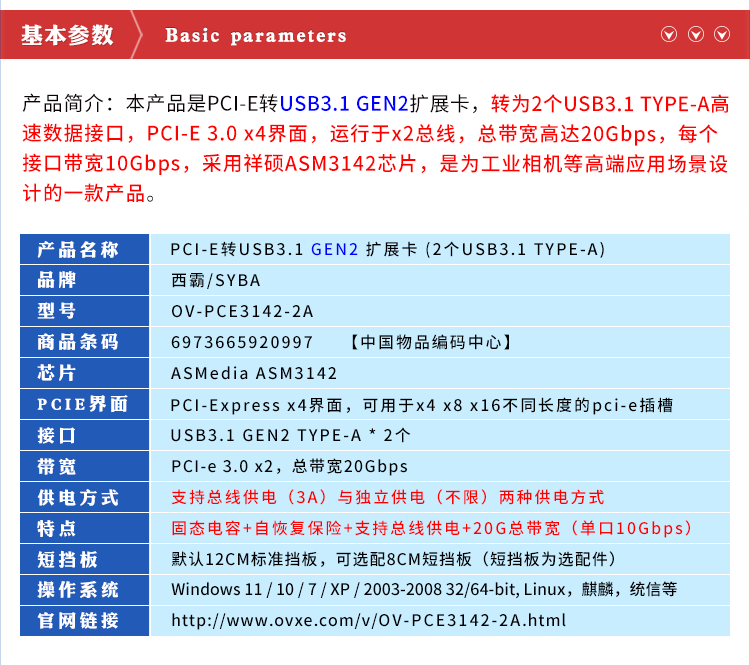The image size is (750, 665).
Task: Click the red 支持总线供电 power description
Action: pos(388,498)
